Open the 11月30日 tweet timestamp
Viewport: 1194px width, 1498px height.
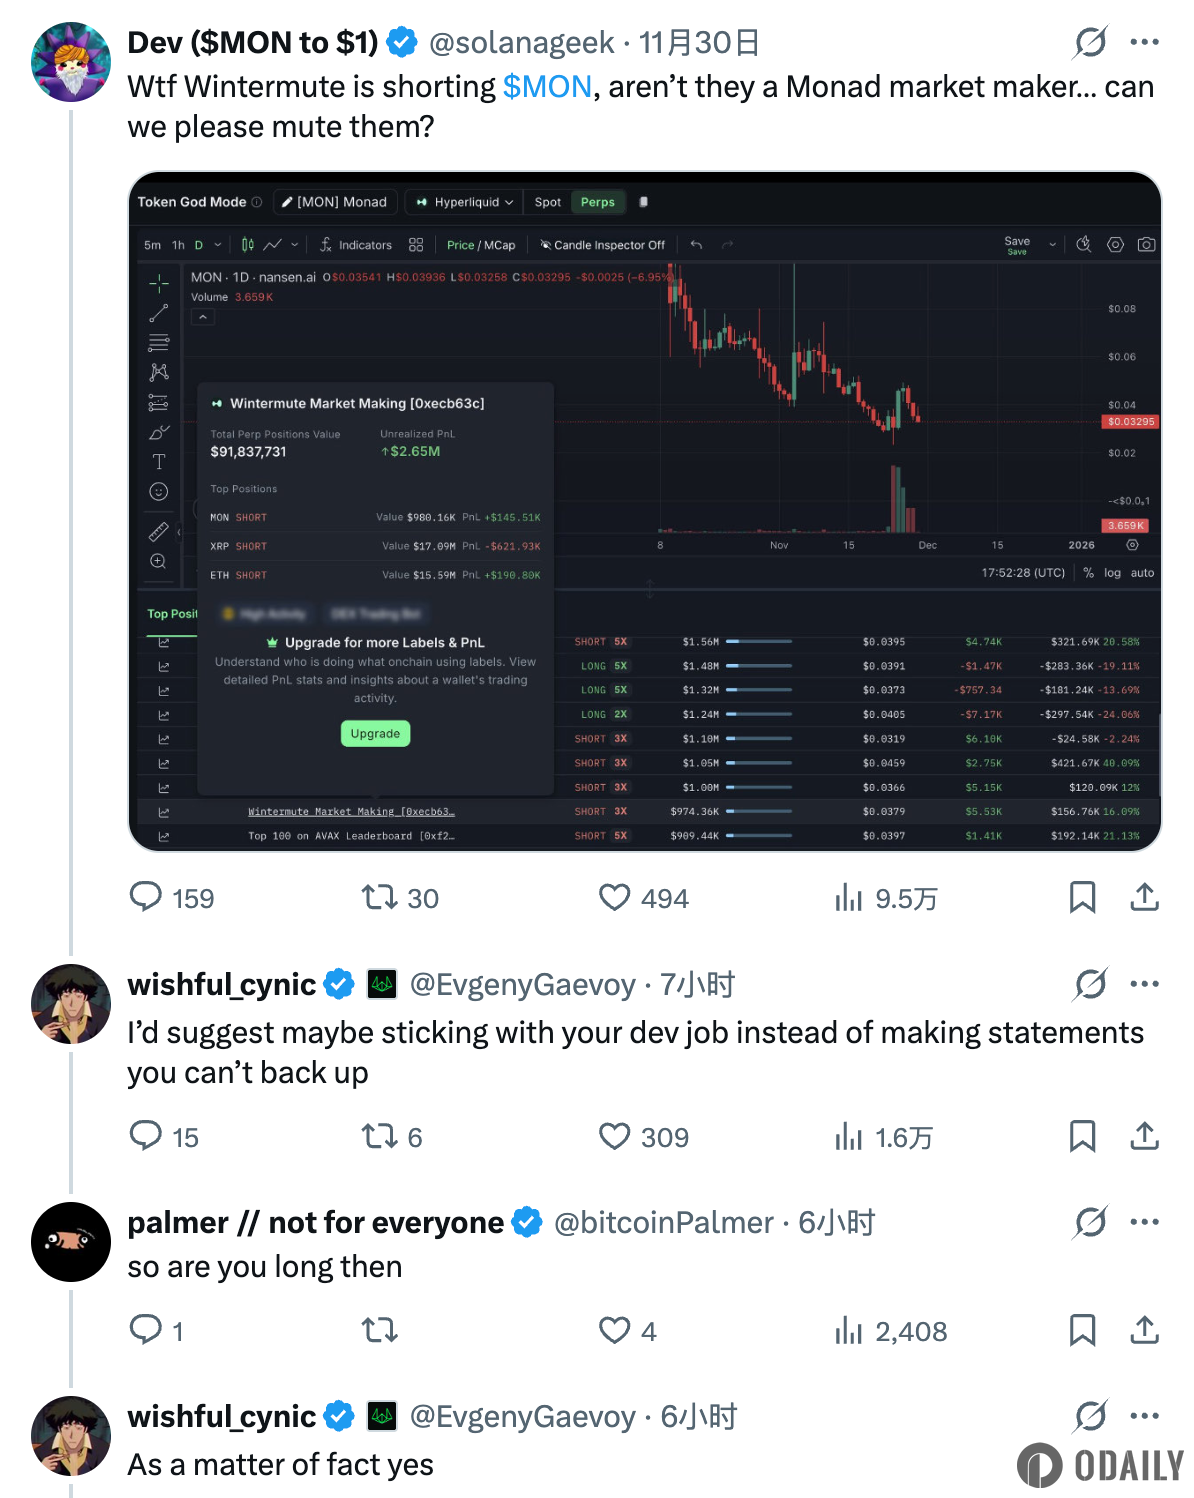(699, 43)
